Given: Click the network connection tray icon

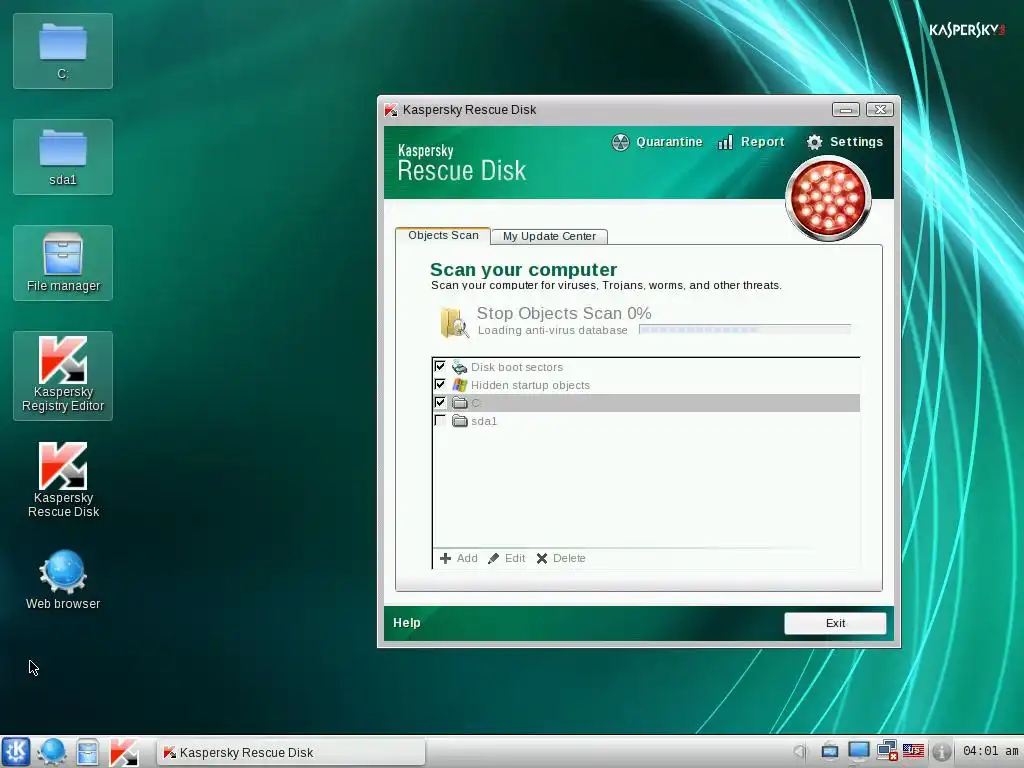Looking at the screenshot, I should point(887,751).
